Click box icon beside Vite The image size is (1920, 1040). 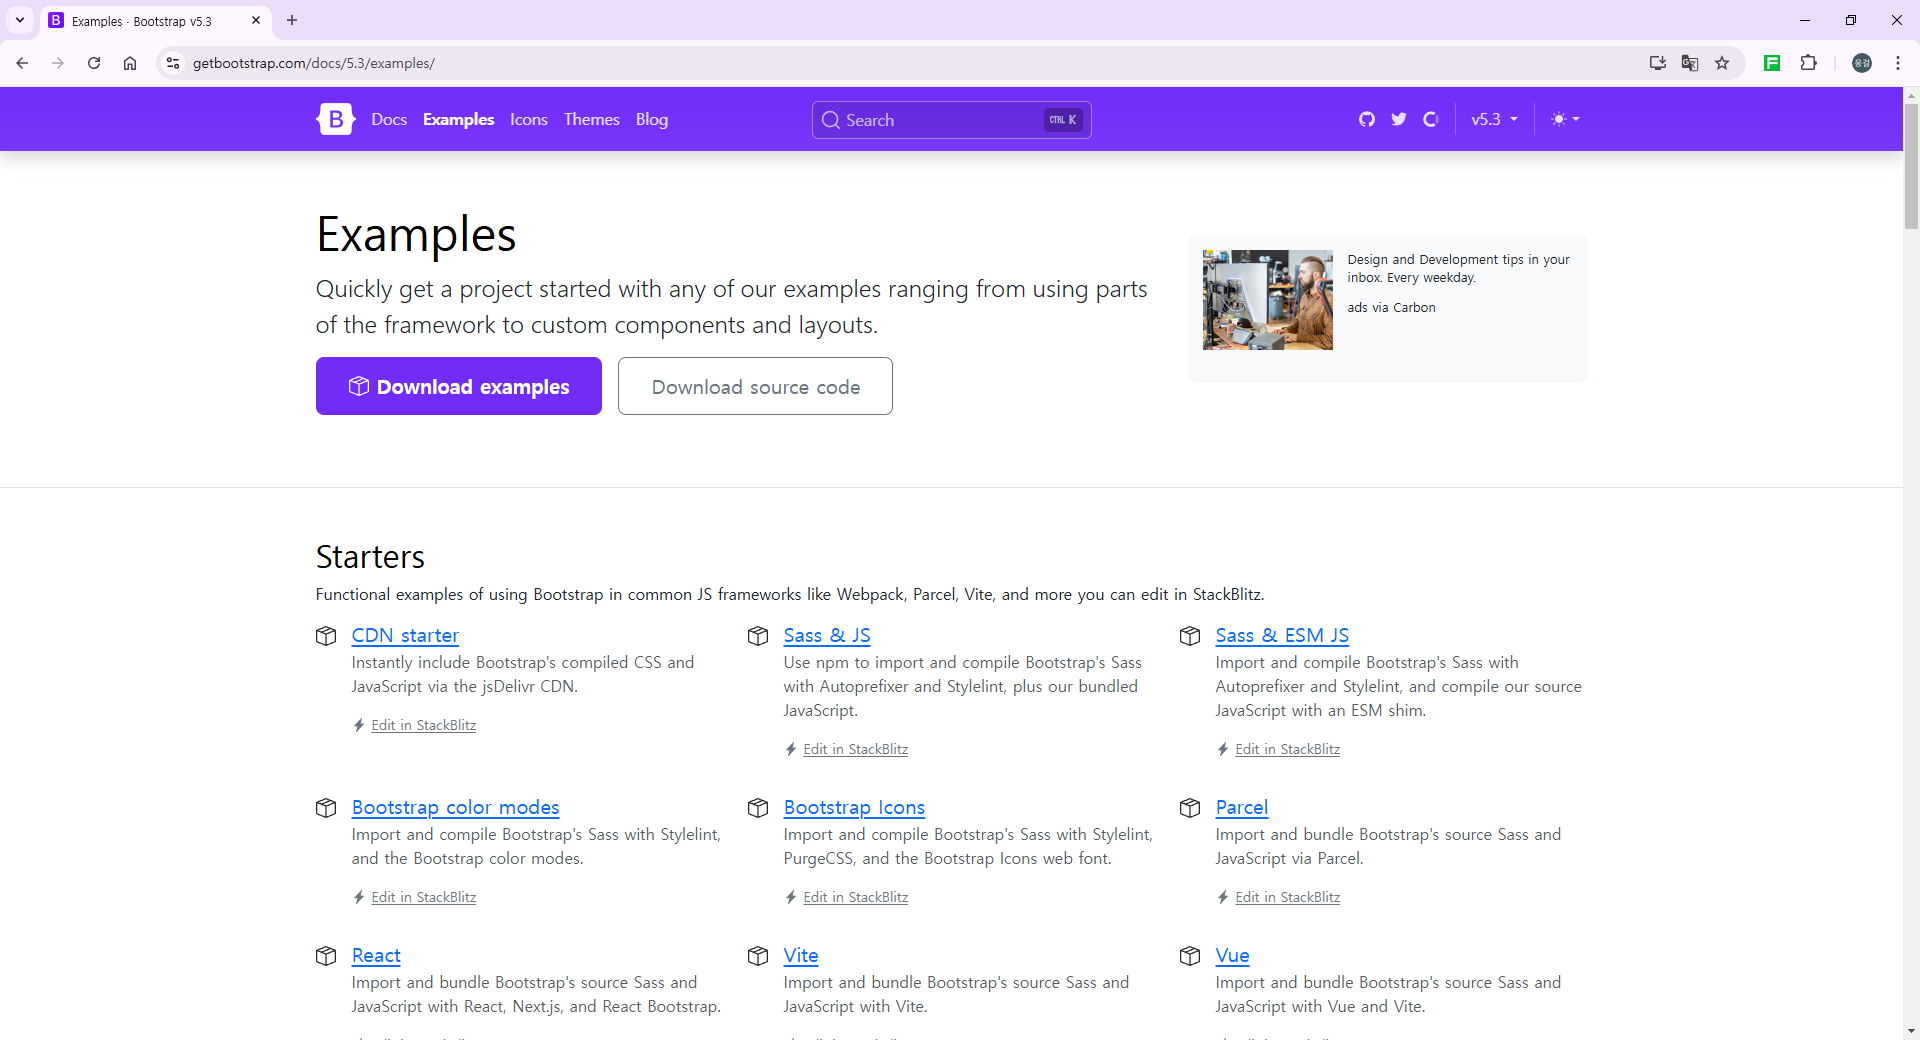pyautogui.click(x=758, y=956)
